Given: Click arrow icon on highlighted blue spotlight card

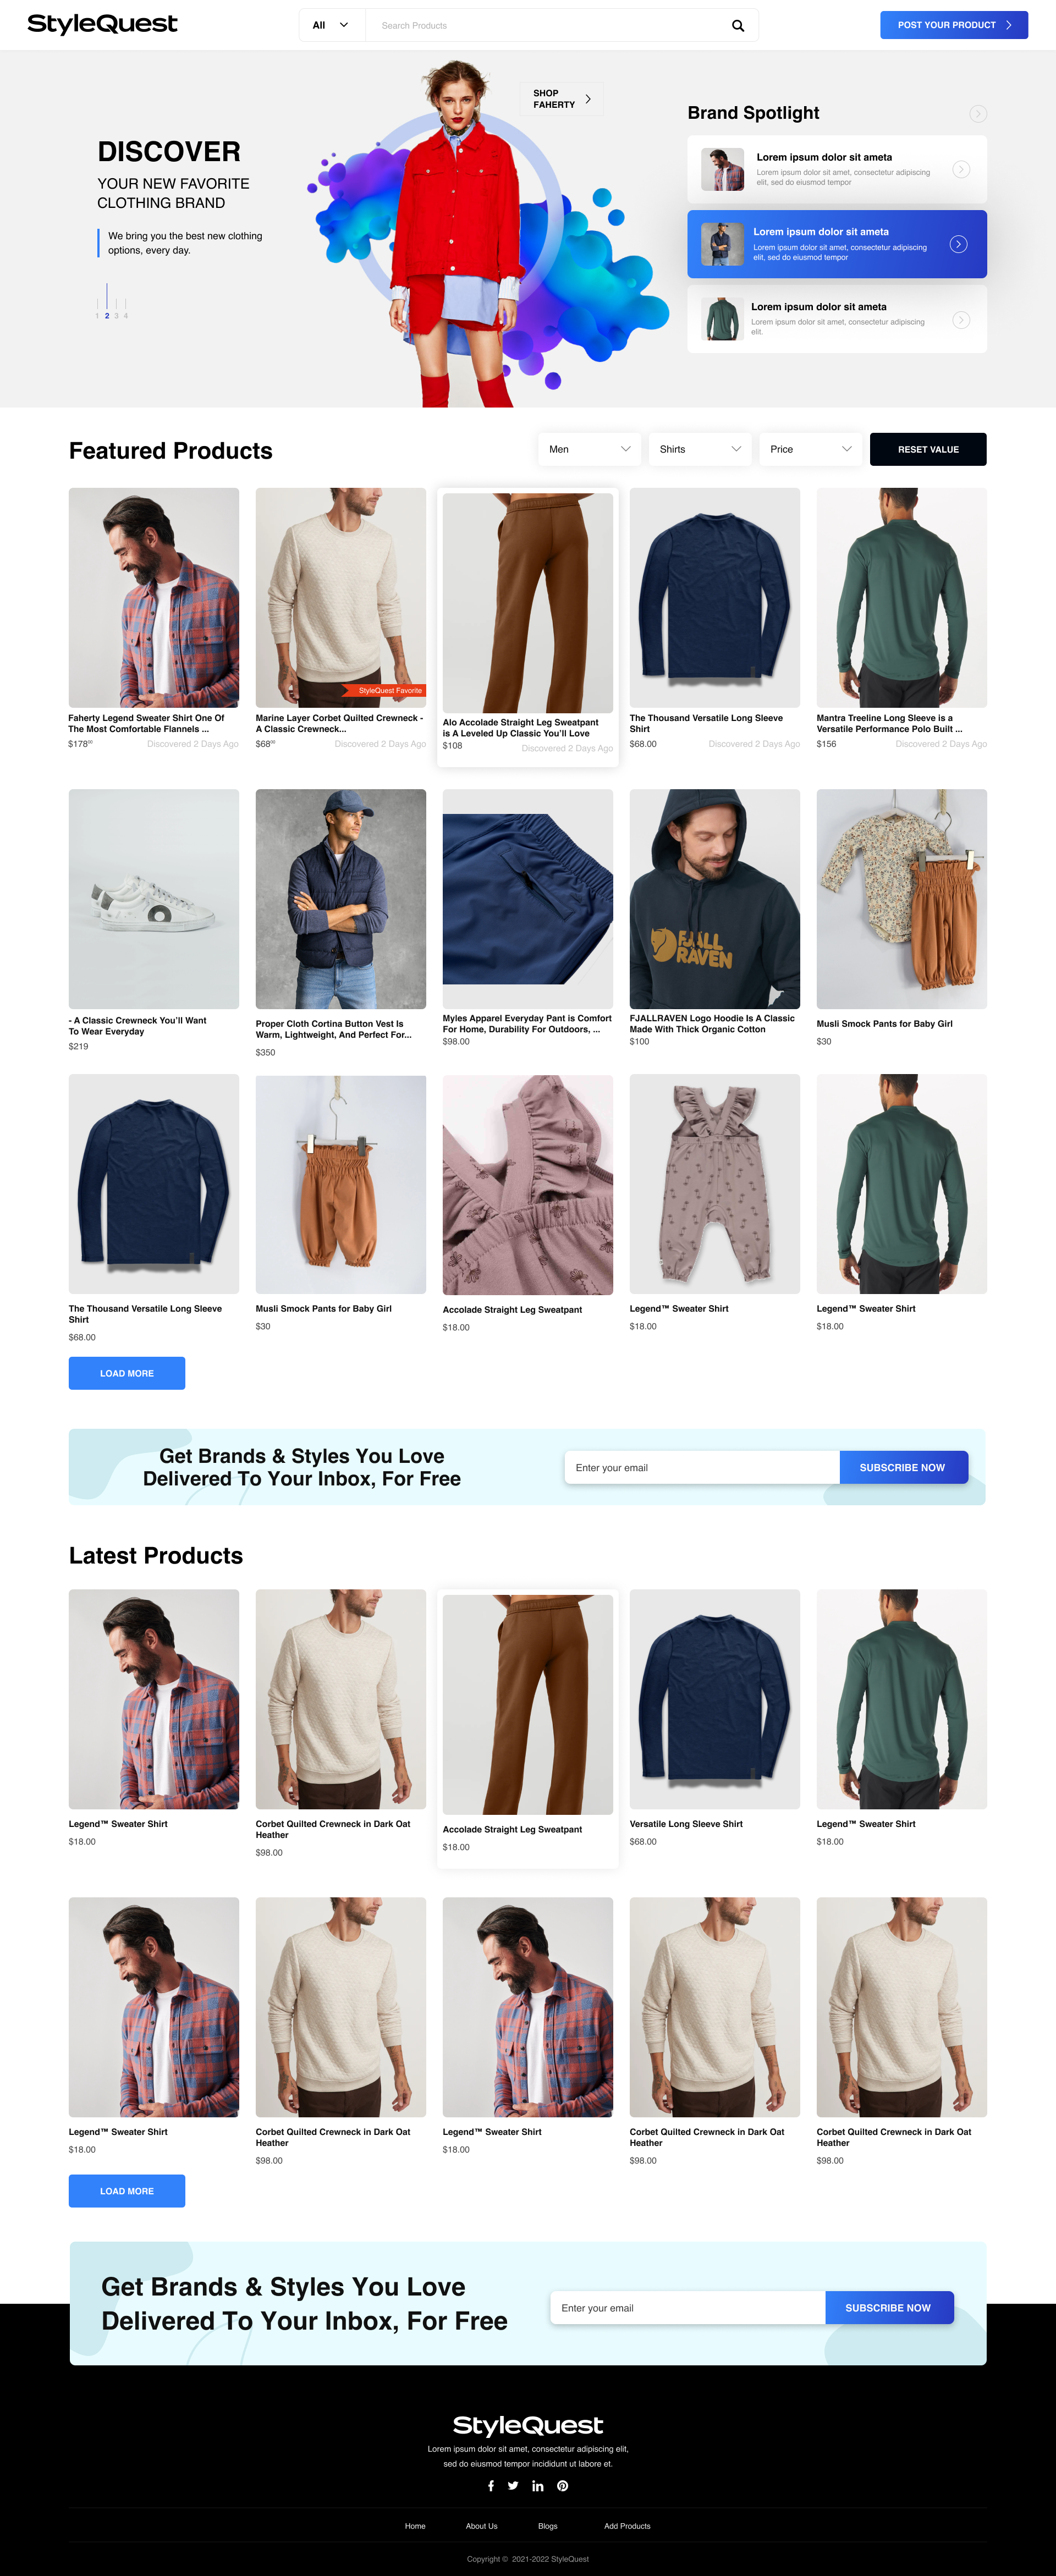Looking at the screenshot, I should tap(958, 244).
